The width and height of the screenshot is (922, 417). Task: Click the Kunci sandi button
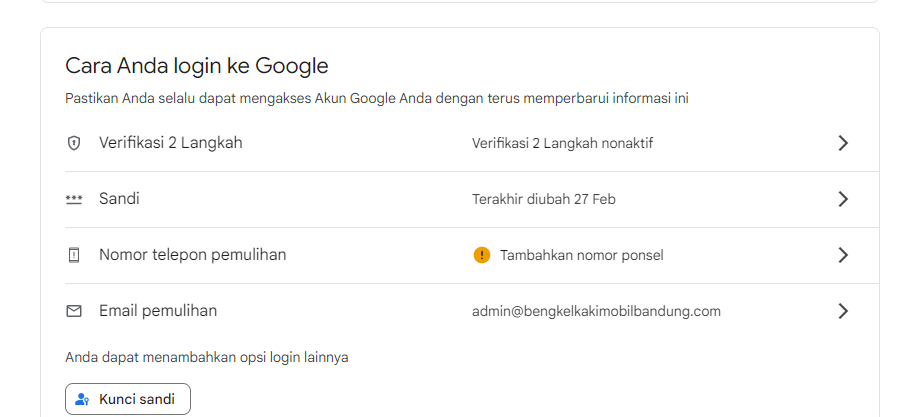[x=128, y=399]
